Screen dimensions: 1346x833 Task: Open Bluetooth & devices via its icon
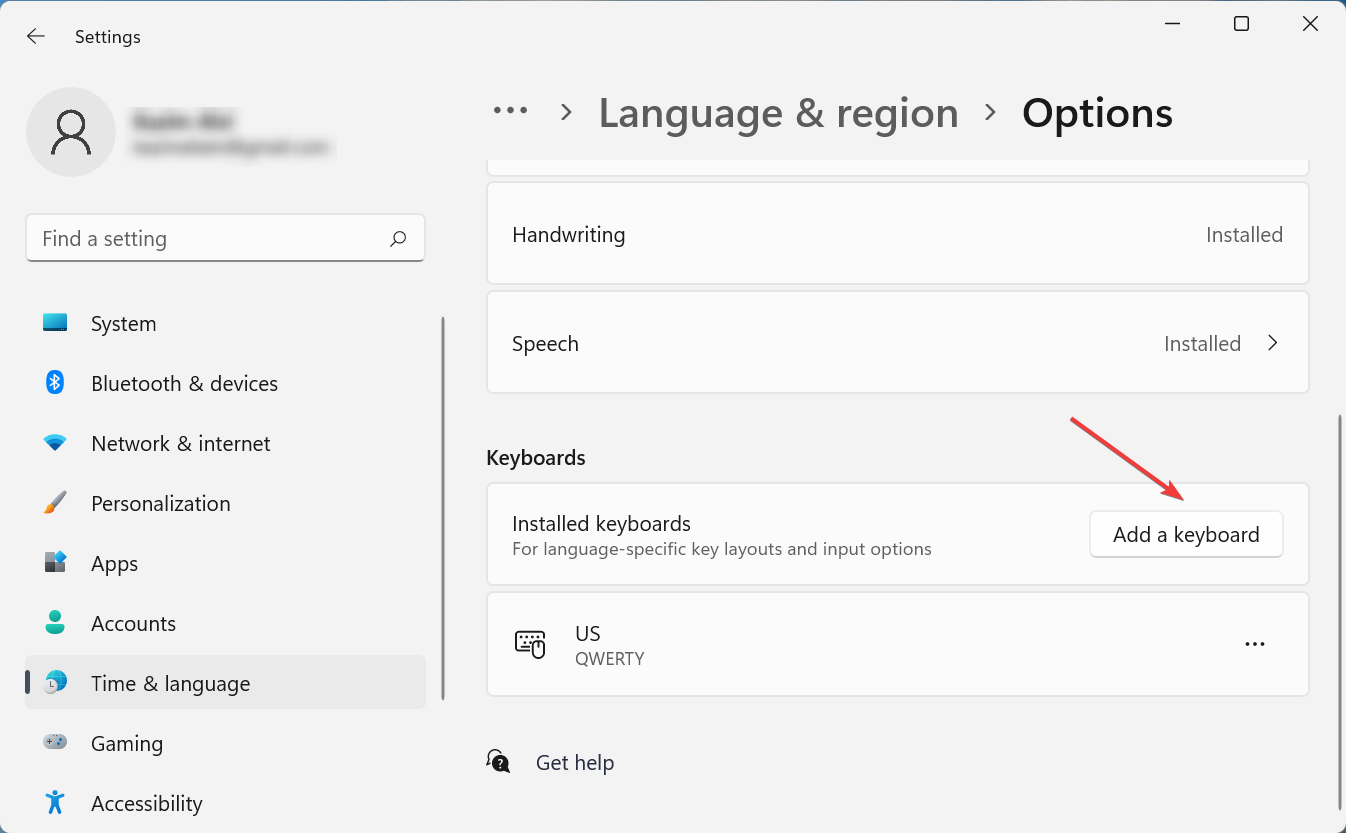pyautogui.click(x=55, y=383)
